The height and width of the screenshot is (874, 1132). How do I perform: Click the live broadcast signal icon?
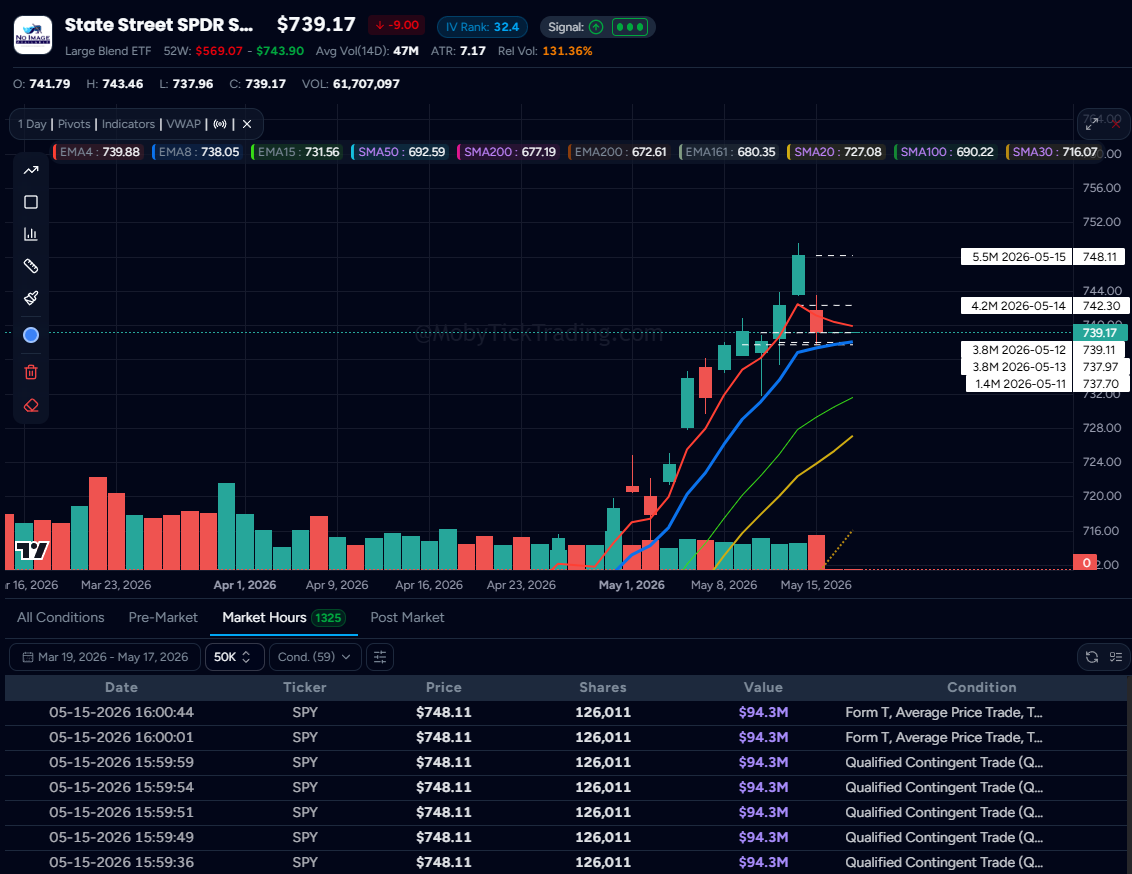[x=220, y=124]
